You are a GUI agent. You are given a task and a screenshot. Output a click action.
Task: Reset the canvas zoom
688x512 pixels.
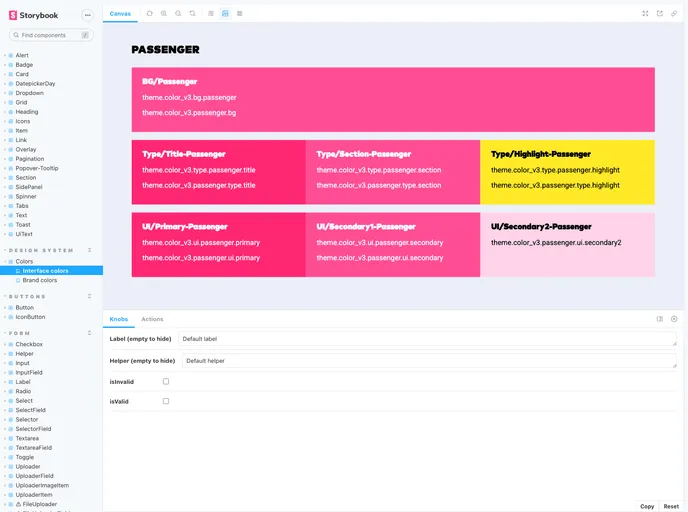[x=193, y=14]
